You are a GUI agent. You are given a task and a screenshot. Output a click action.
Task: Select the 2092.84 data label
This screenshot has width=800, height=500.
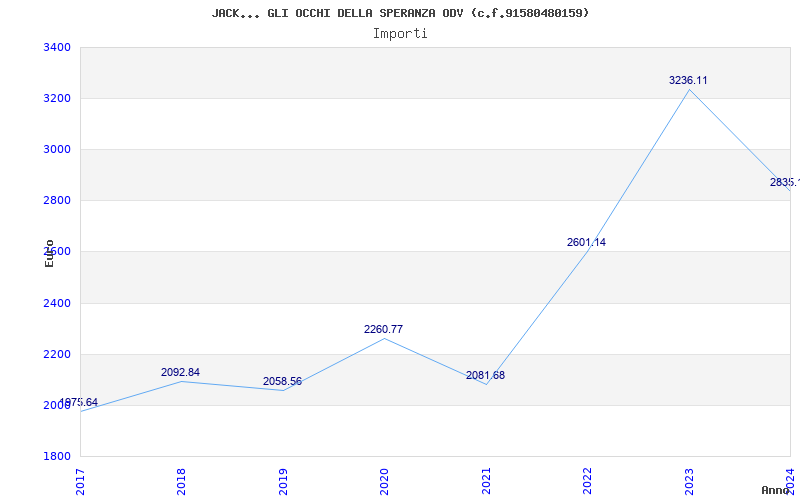point(180,372)
